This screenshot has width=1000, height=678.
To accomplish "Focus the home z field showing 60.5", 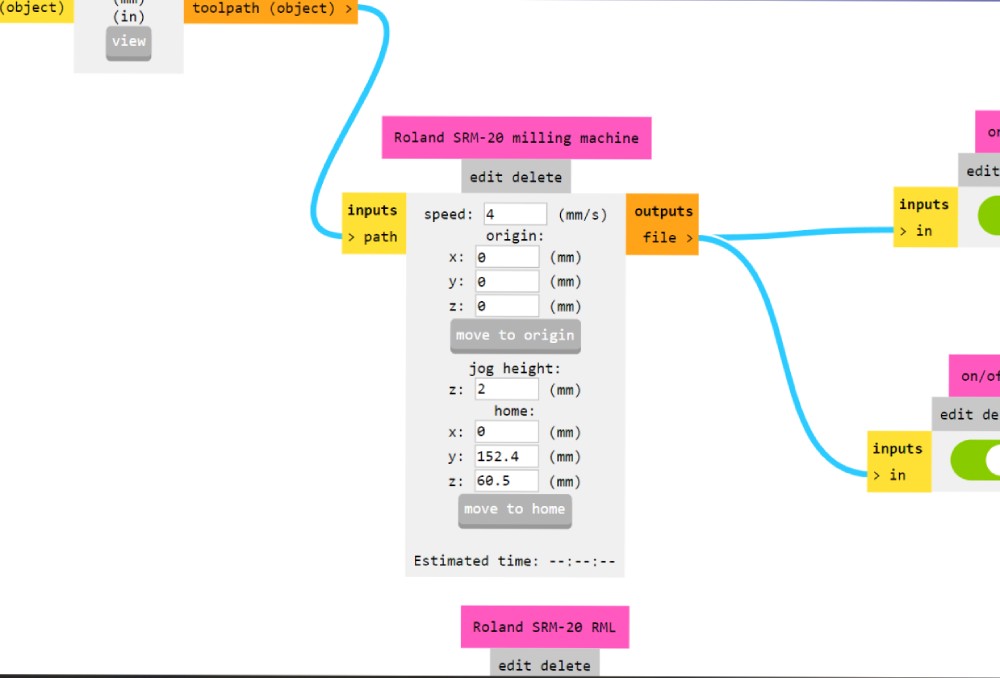I will (x=506, y=481).
